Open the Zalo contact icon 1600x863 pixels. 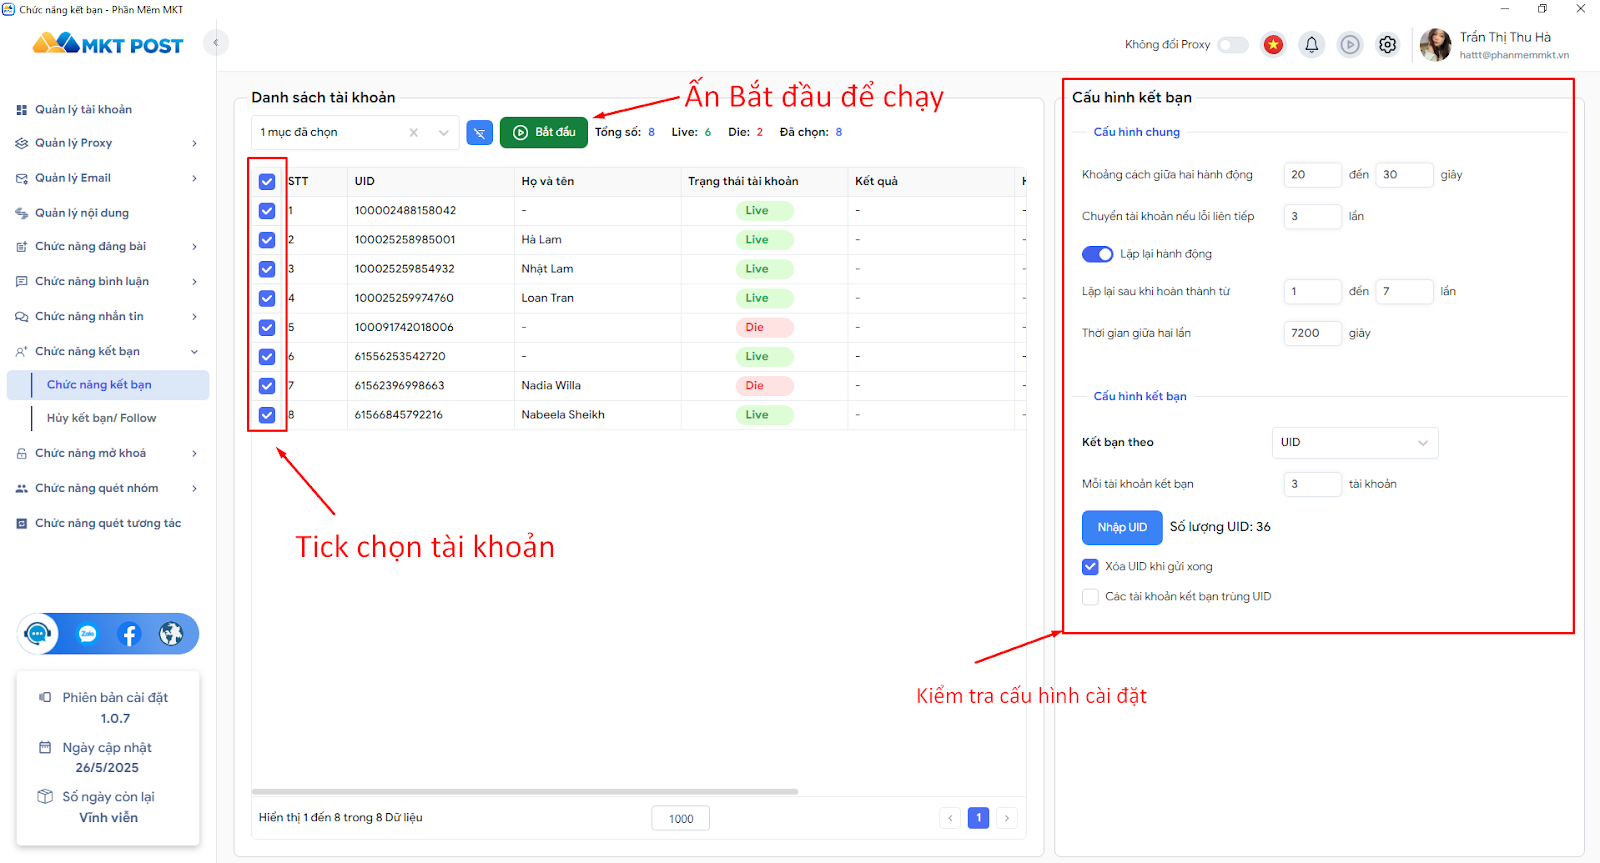click(x=88, y=634)
